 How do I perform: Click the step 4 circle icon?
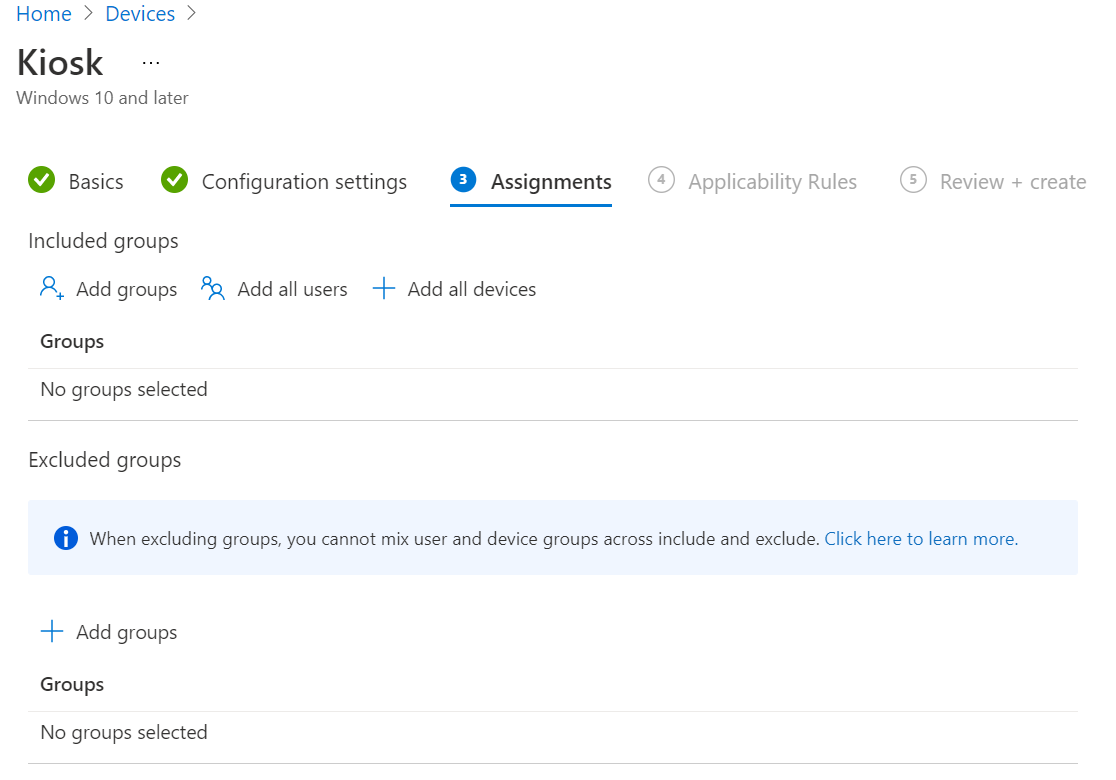click(661, 180)
